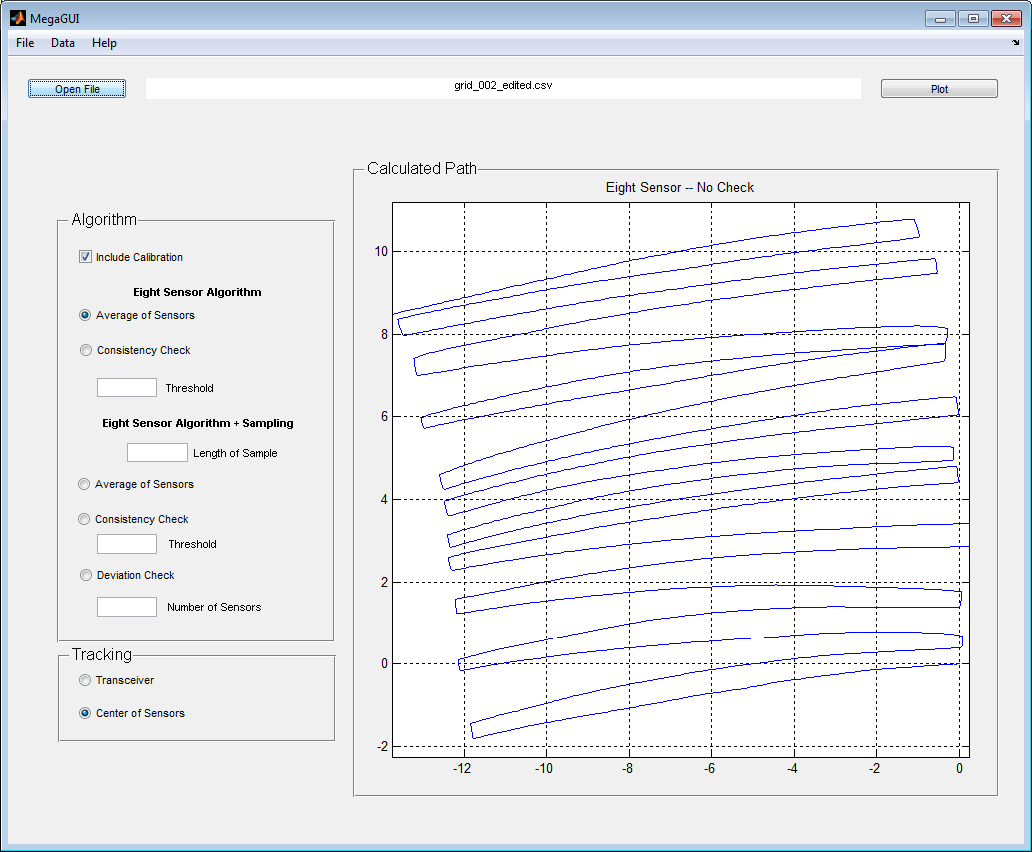Click the Threshold input under Consistency Check
Image resolution: width=1032 pixels, height=852 pixels.
coord(126,387)
